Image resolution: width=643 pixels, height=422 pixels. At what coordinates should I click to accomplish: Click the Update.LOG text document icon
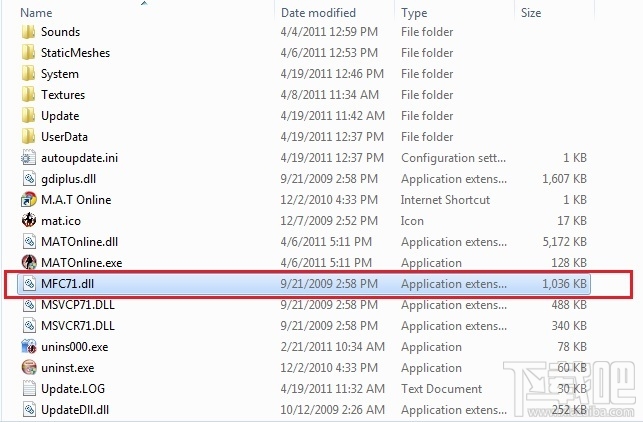[29, 388]
